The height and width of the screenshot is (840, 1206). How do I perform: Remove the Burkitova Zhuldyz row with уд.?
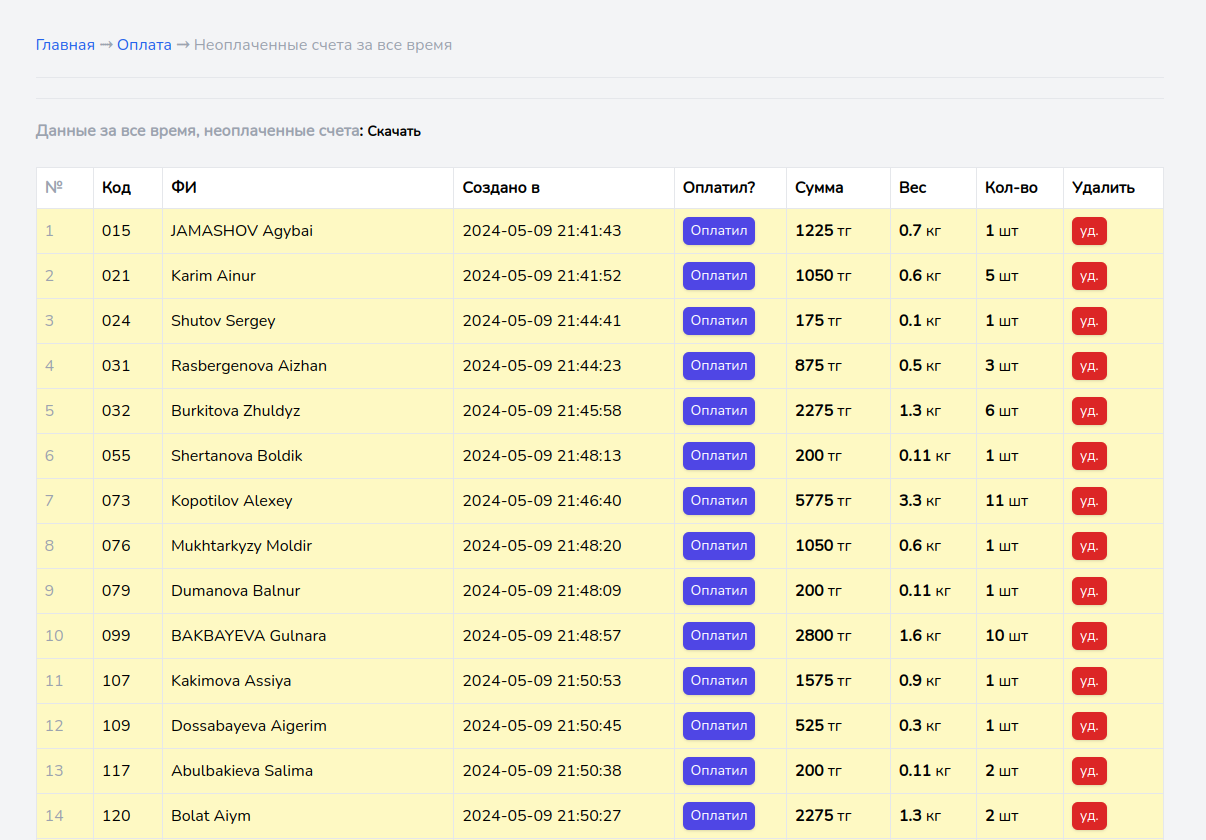click(x=1089, y=411)
